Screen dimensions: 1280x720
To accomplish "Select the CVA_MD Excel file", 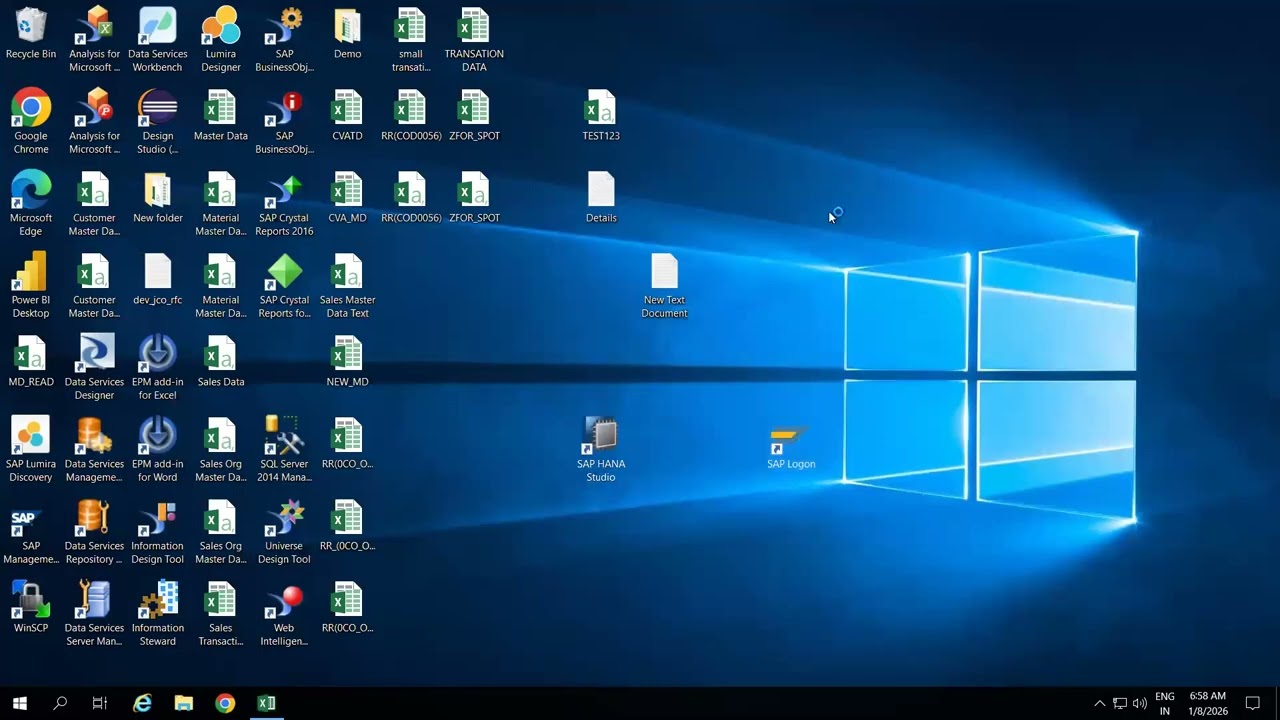I will 348,198.
